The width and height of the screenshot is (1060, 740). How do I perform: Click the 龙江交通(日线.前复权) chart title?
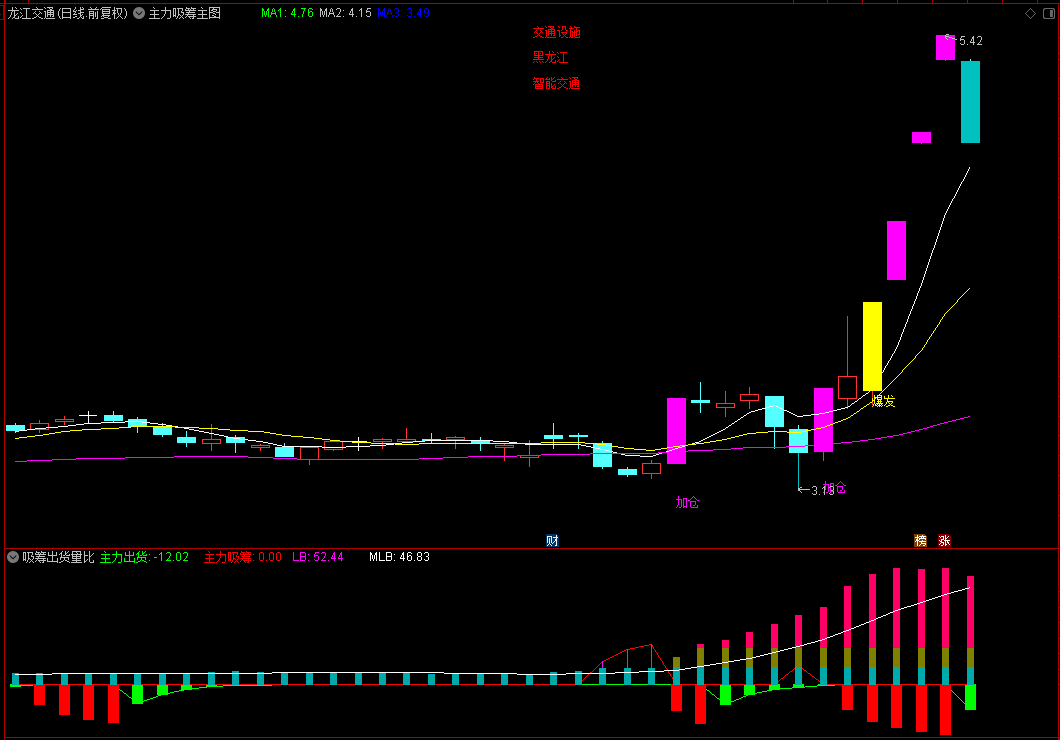(x=68, y=14)
